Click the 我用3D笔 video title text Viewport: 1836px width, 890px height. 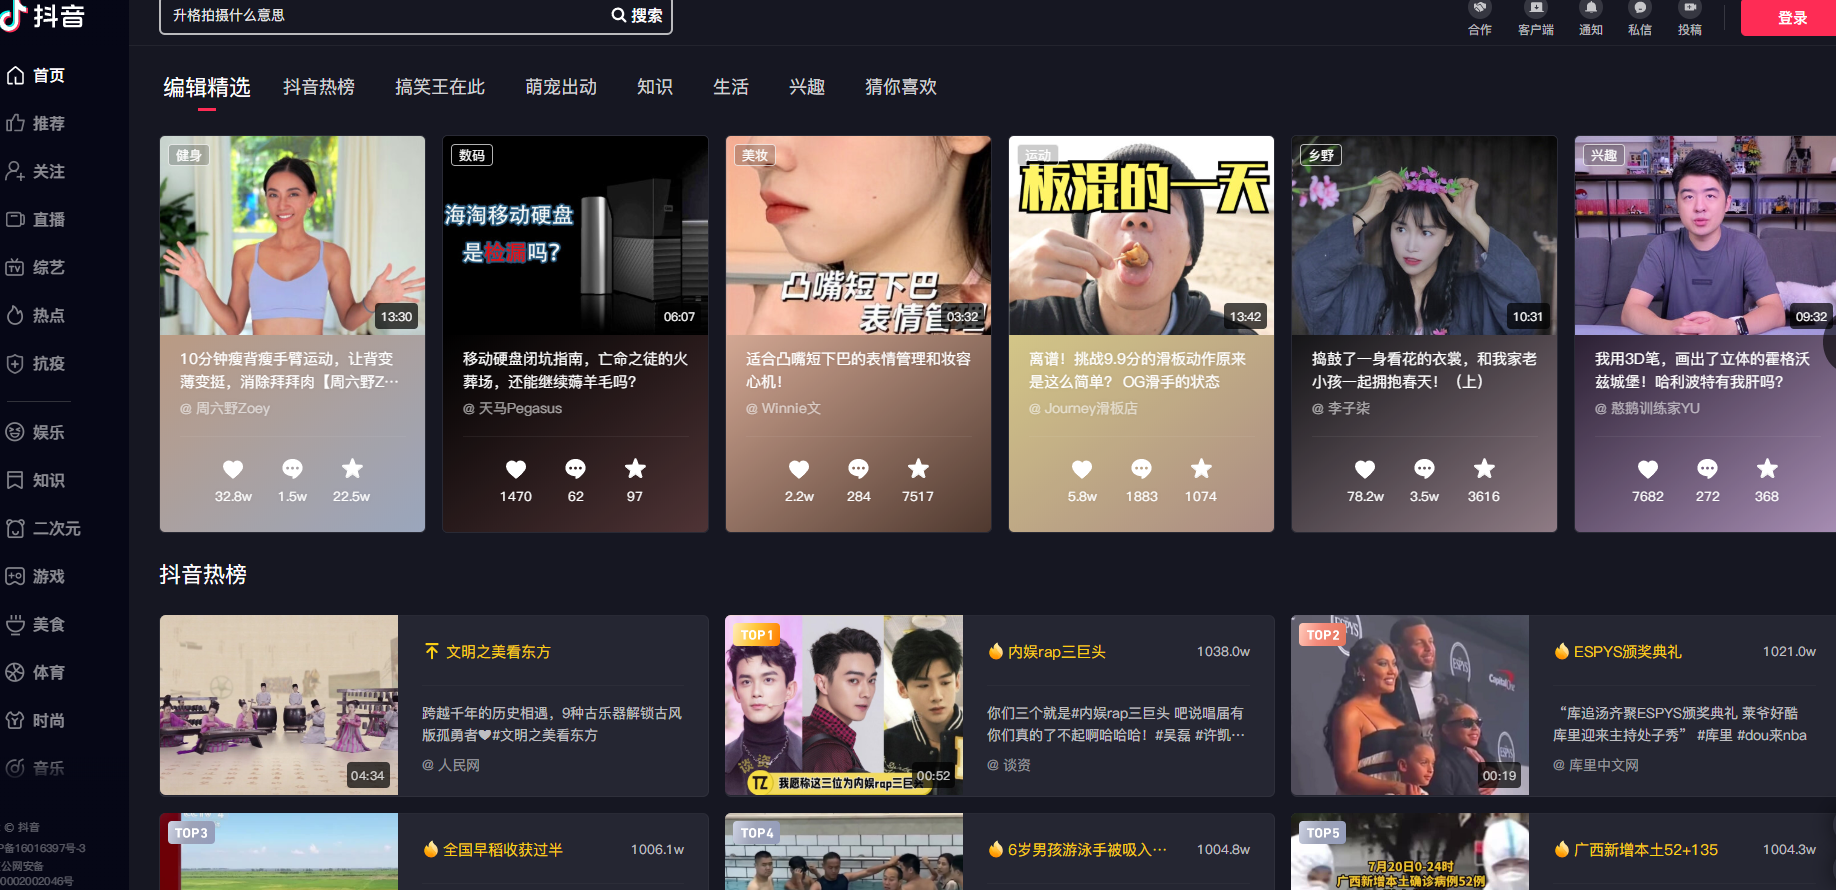[1702, 370]
